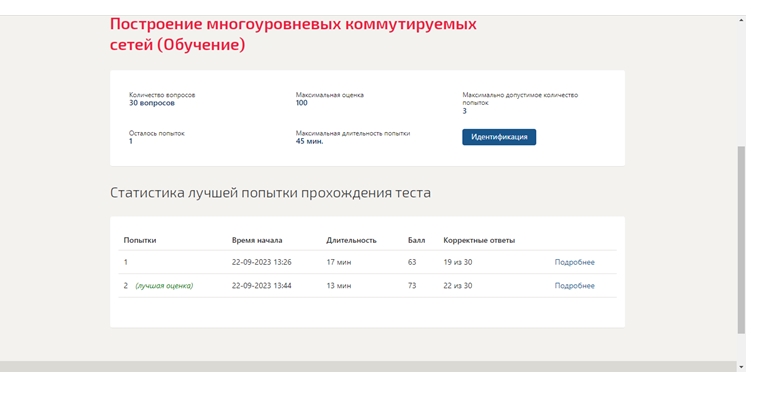Click the Корректные ответы column header
778x393 pixels.
(479, 240)
